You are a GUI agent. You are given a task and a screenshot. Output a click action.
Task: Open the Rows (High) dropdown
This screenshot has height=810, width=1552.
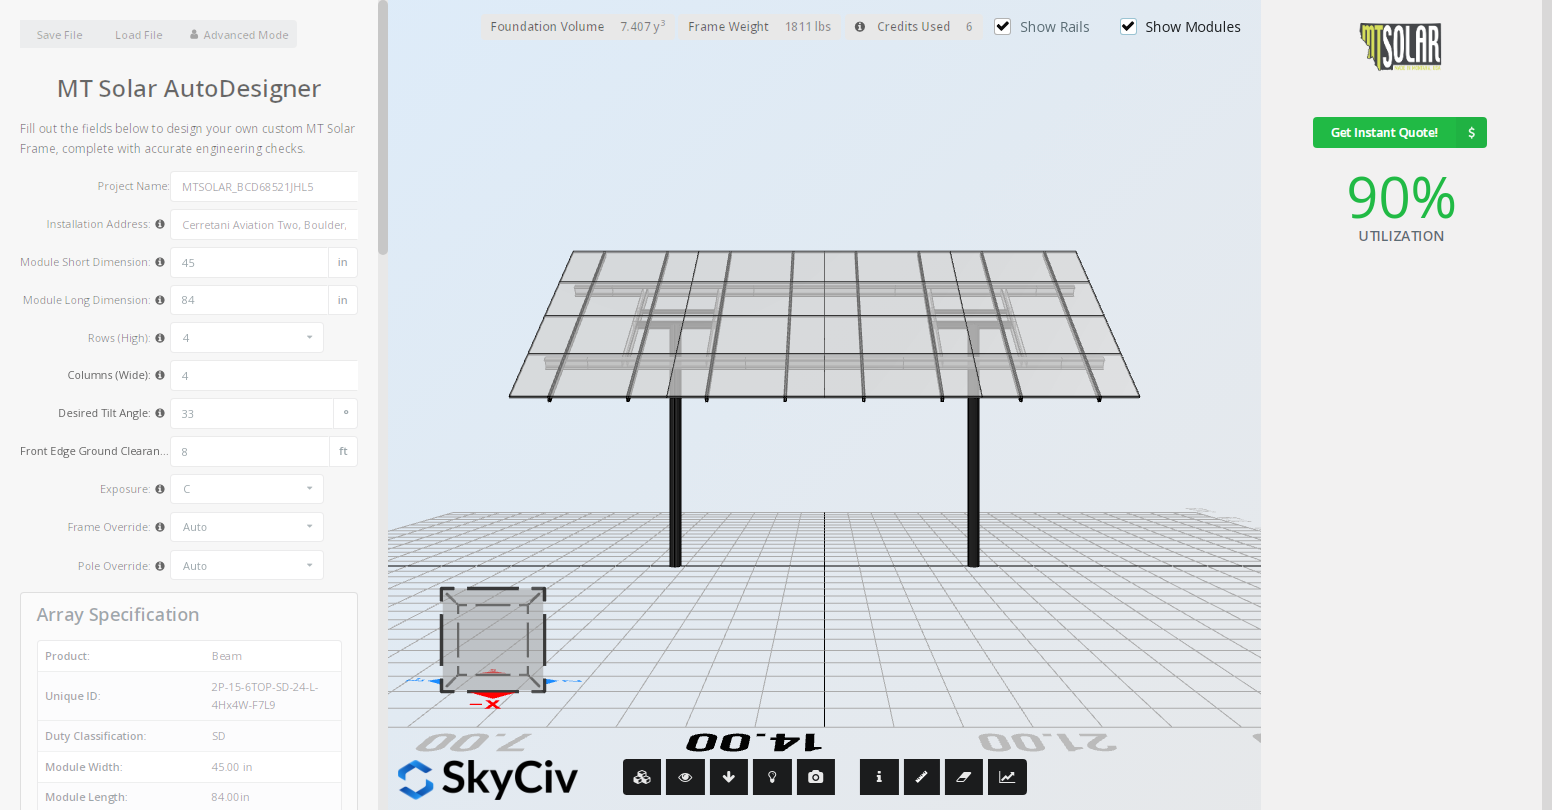tap(247, 338)
